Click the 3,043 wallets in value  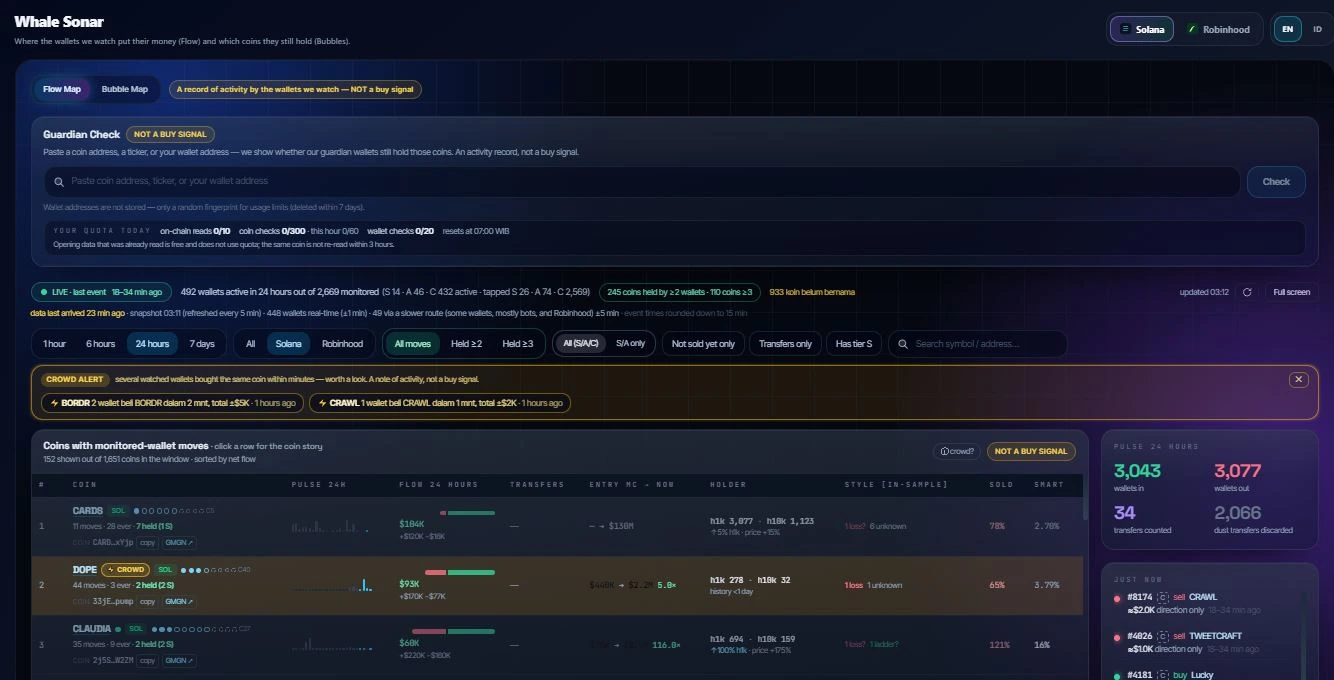1137,471
